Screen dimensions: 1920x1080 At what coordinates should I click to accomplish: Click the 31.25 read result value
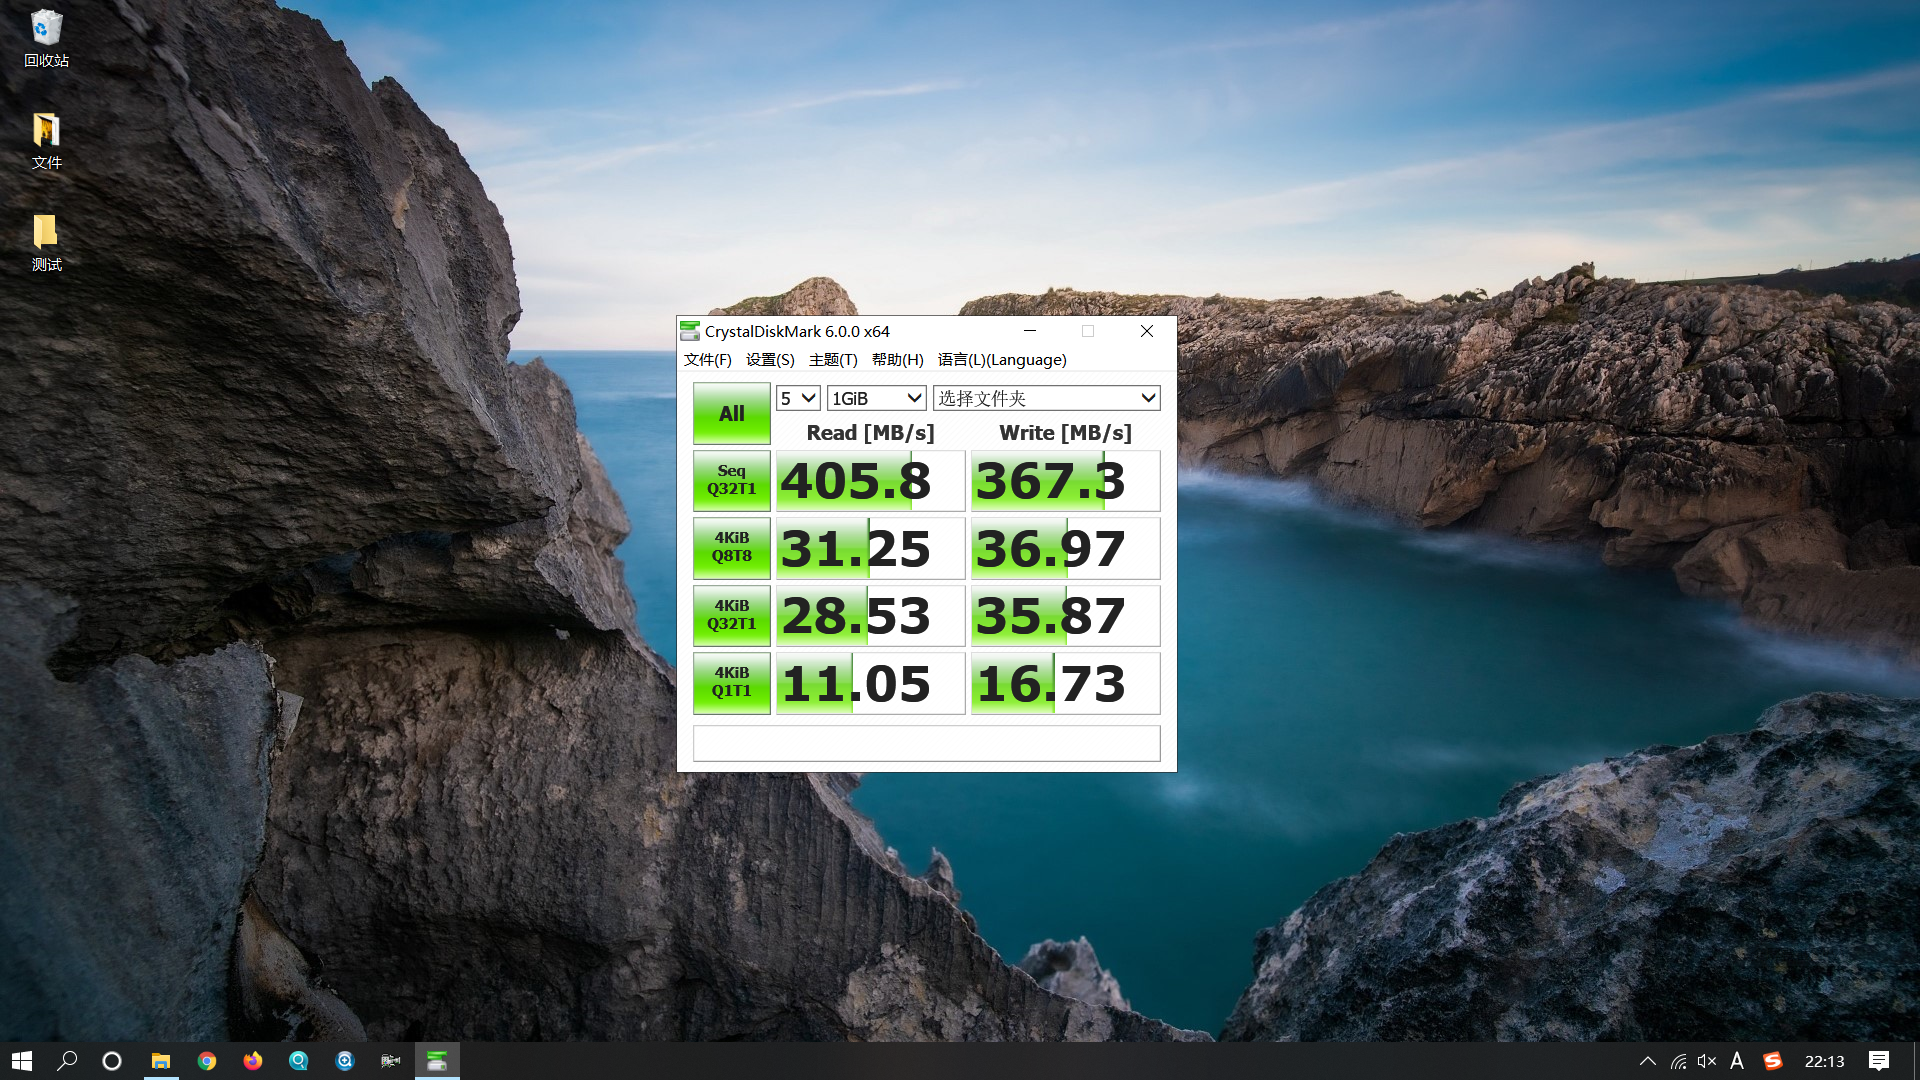(870, 548)
